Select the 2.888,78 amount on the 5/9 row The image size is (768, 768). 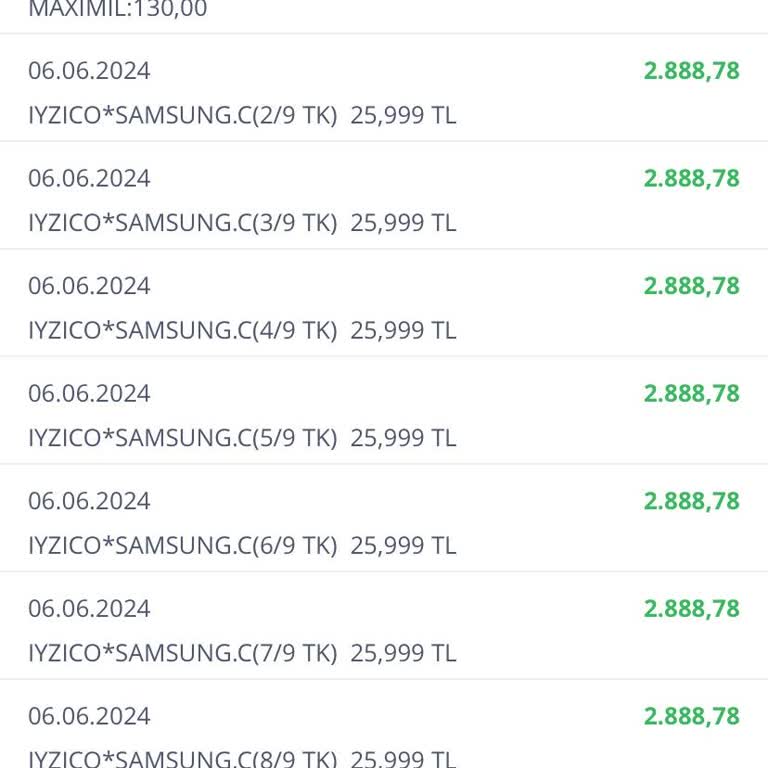click(691, 393)
